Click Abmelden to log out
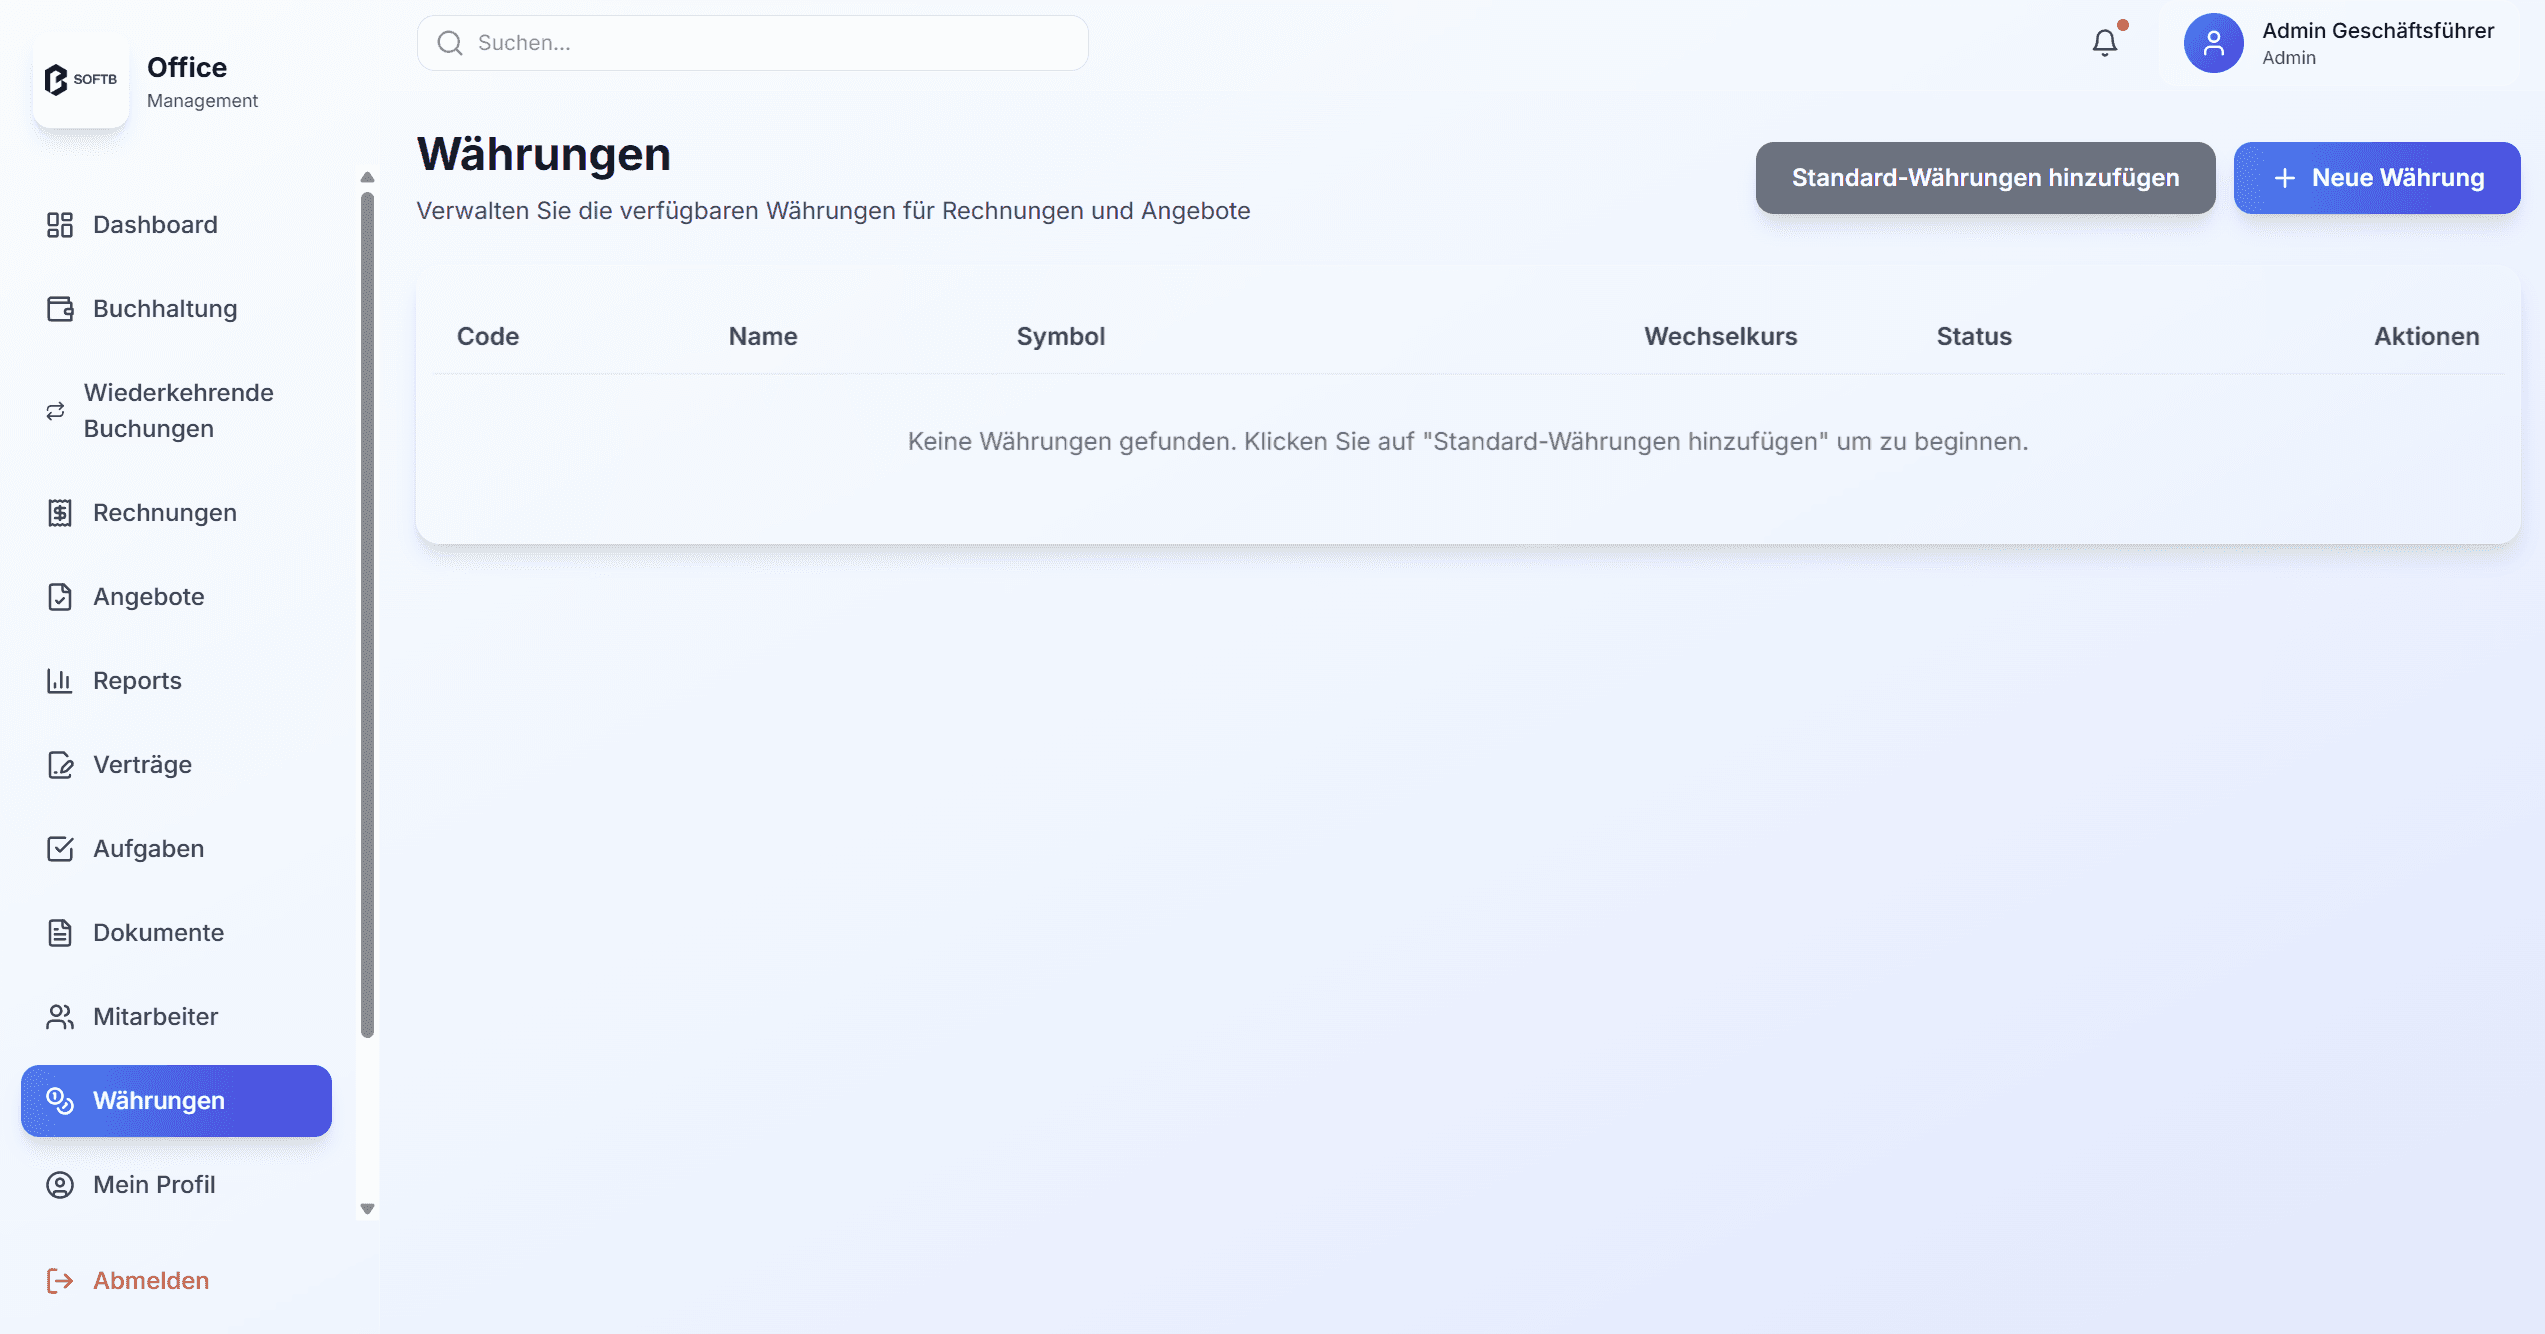Screen dimensions: 2545x1334 (x=150, y=1281)
